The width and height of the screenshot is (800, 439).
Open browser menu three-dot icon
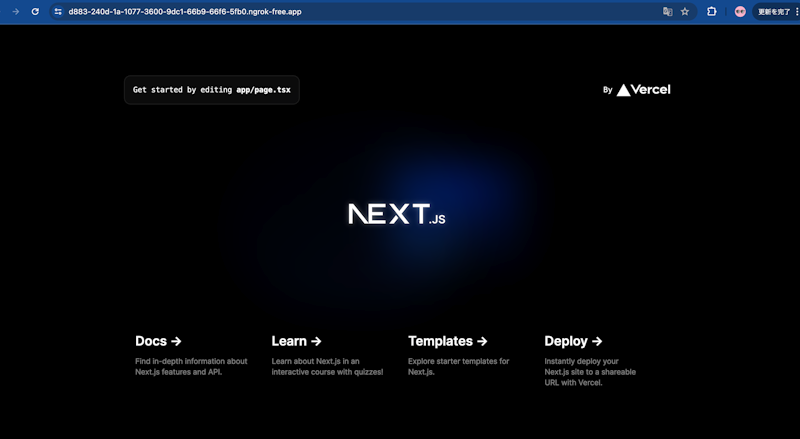(x=797, y=11)
